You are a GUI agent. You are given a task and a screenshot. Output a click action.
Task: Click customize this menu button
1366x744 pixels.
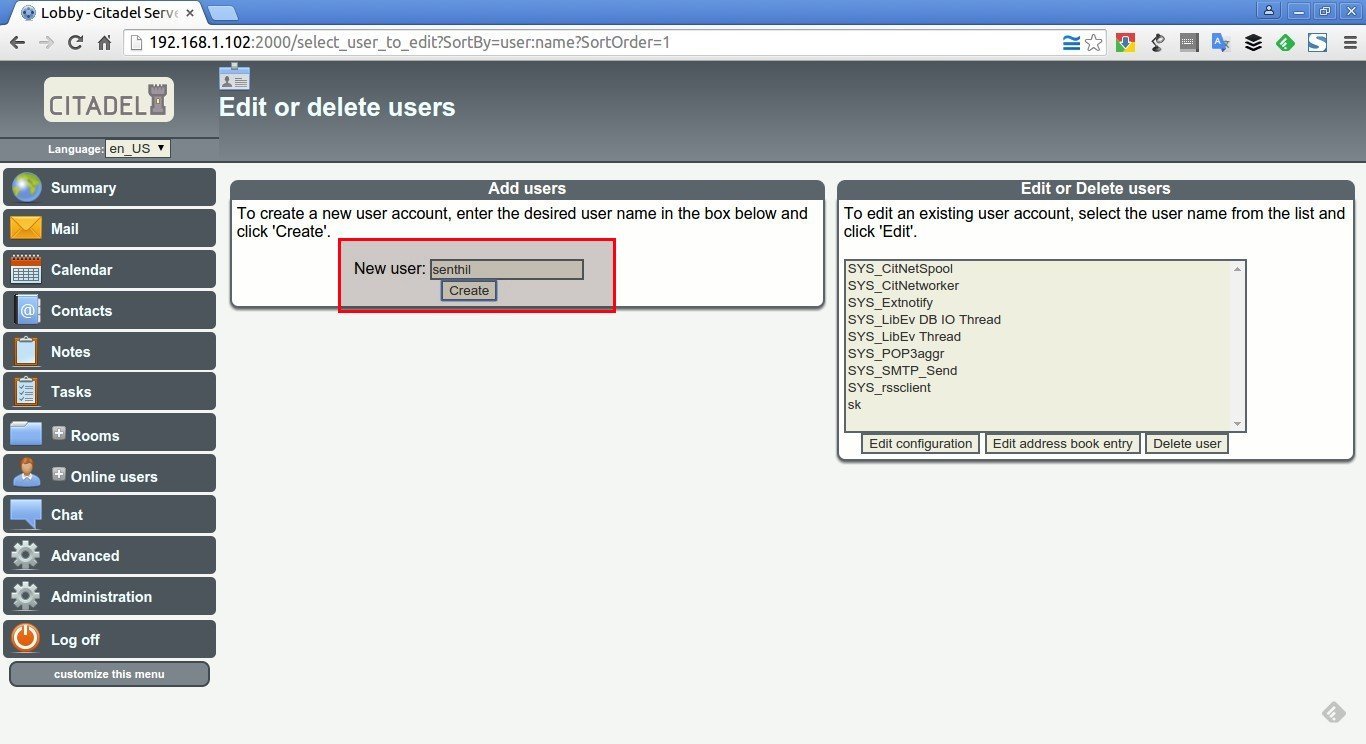[x=109, y=674]
